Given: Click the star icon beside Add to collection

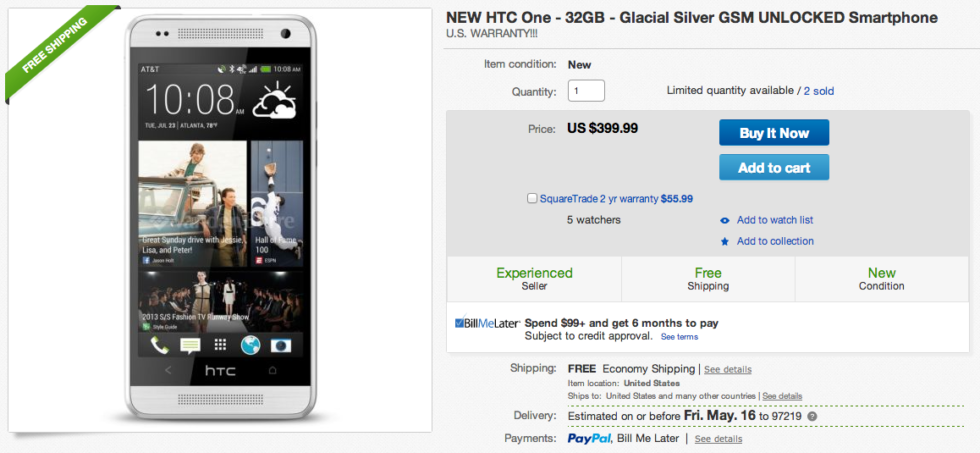Looking at the screenshot, I should pyautogui.click(x=725, y=241).
